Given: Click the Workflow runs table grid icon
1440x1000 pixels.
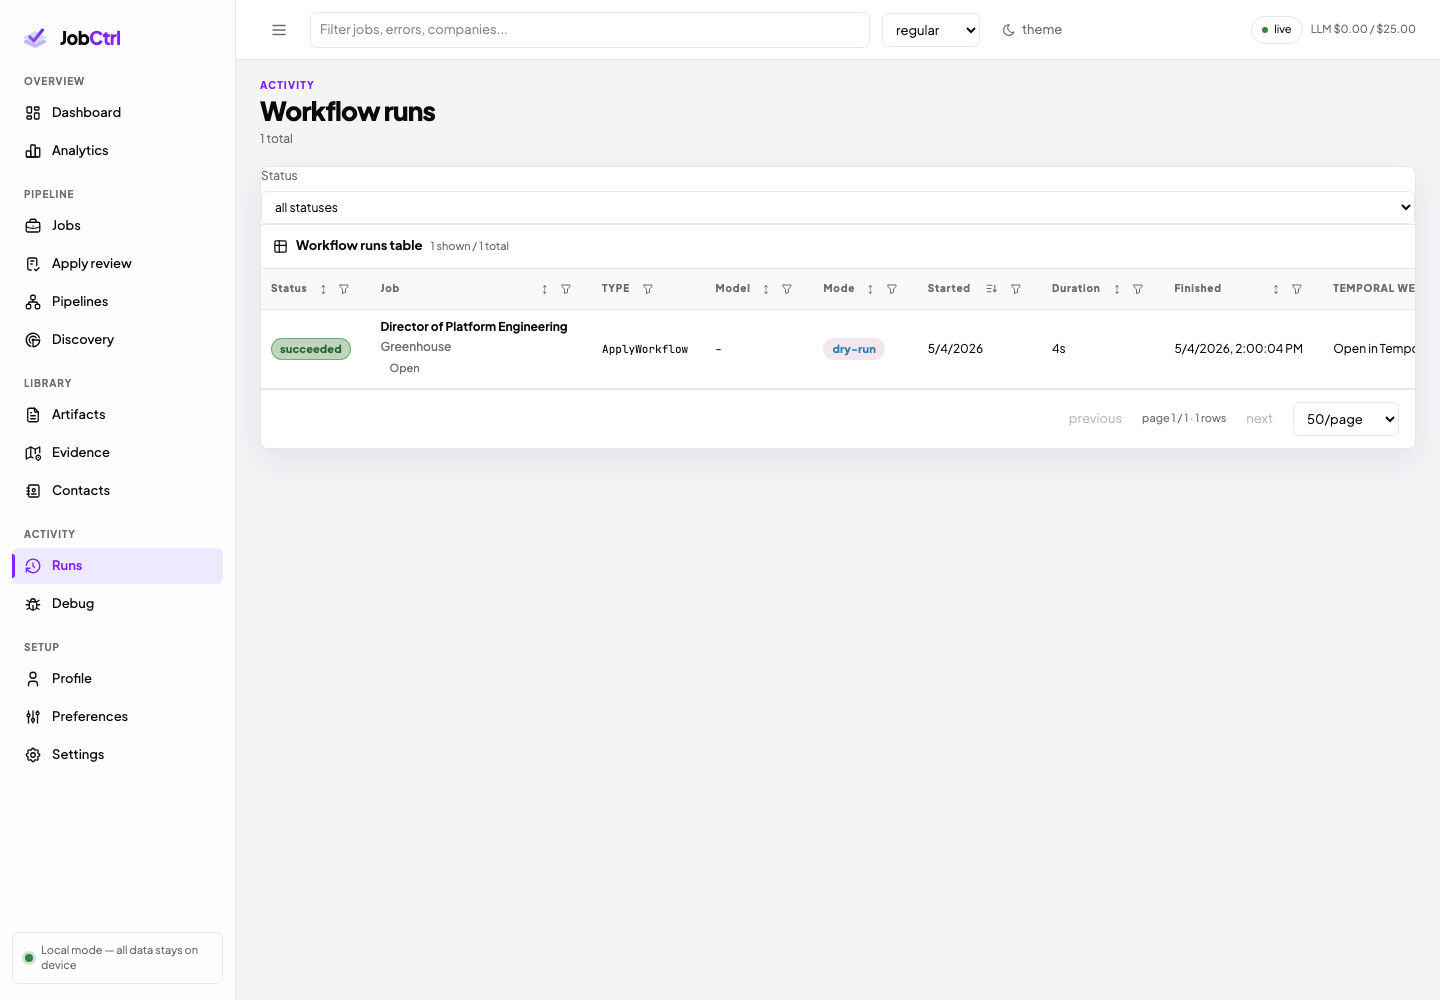Looking at the screenshot, I should coord(280,246).
